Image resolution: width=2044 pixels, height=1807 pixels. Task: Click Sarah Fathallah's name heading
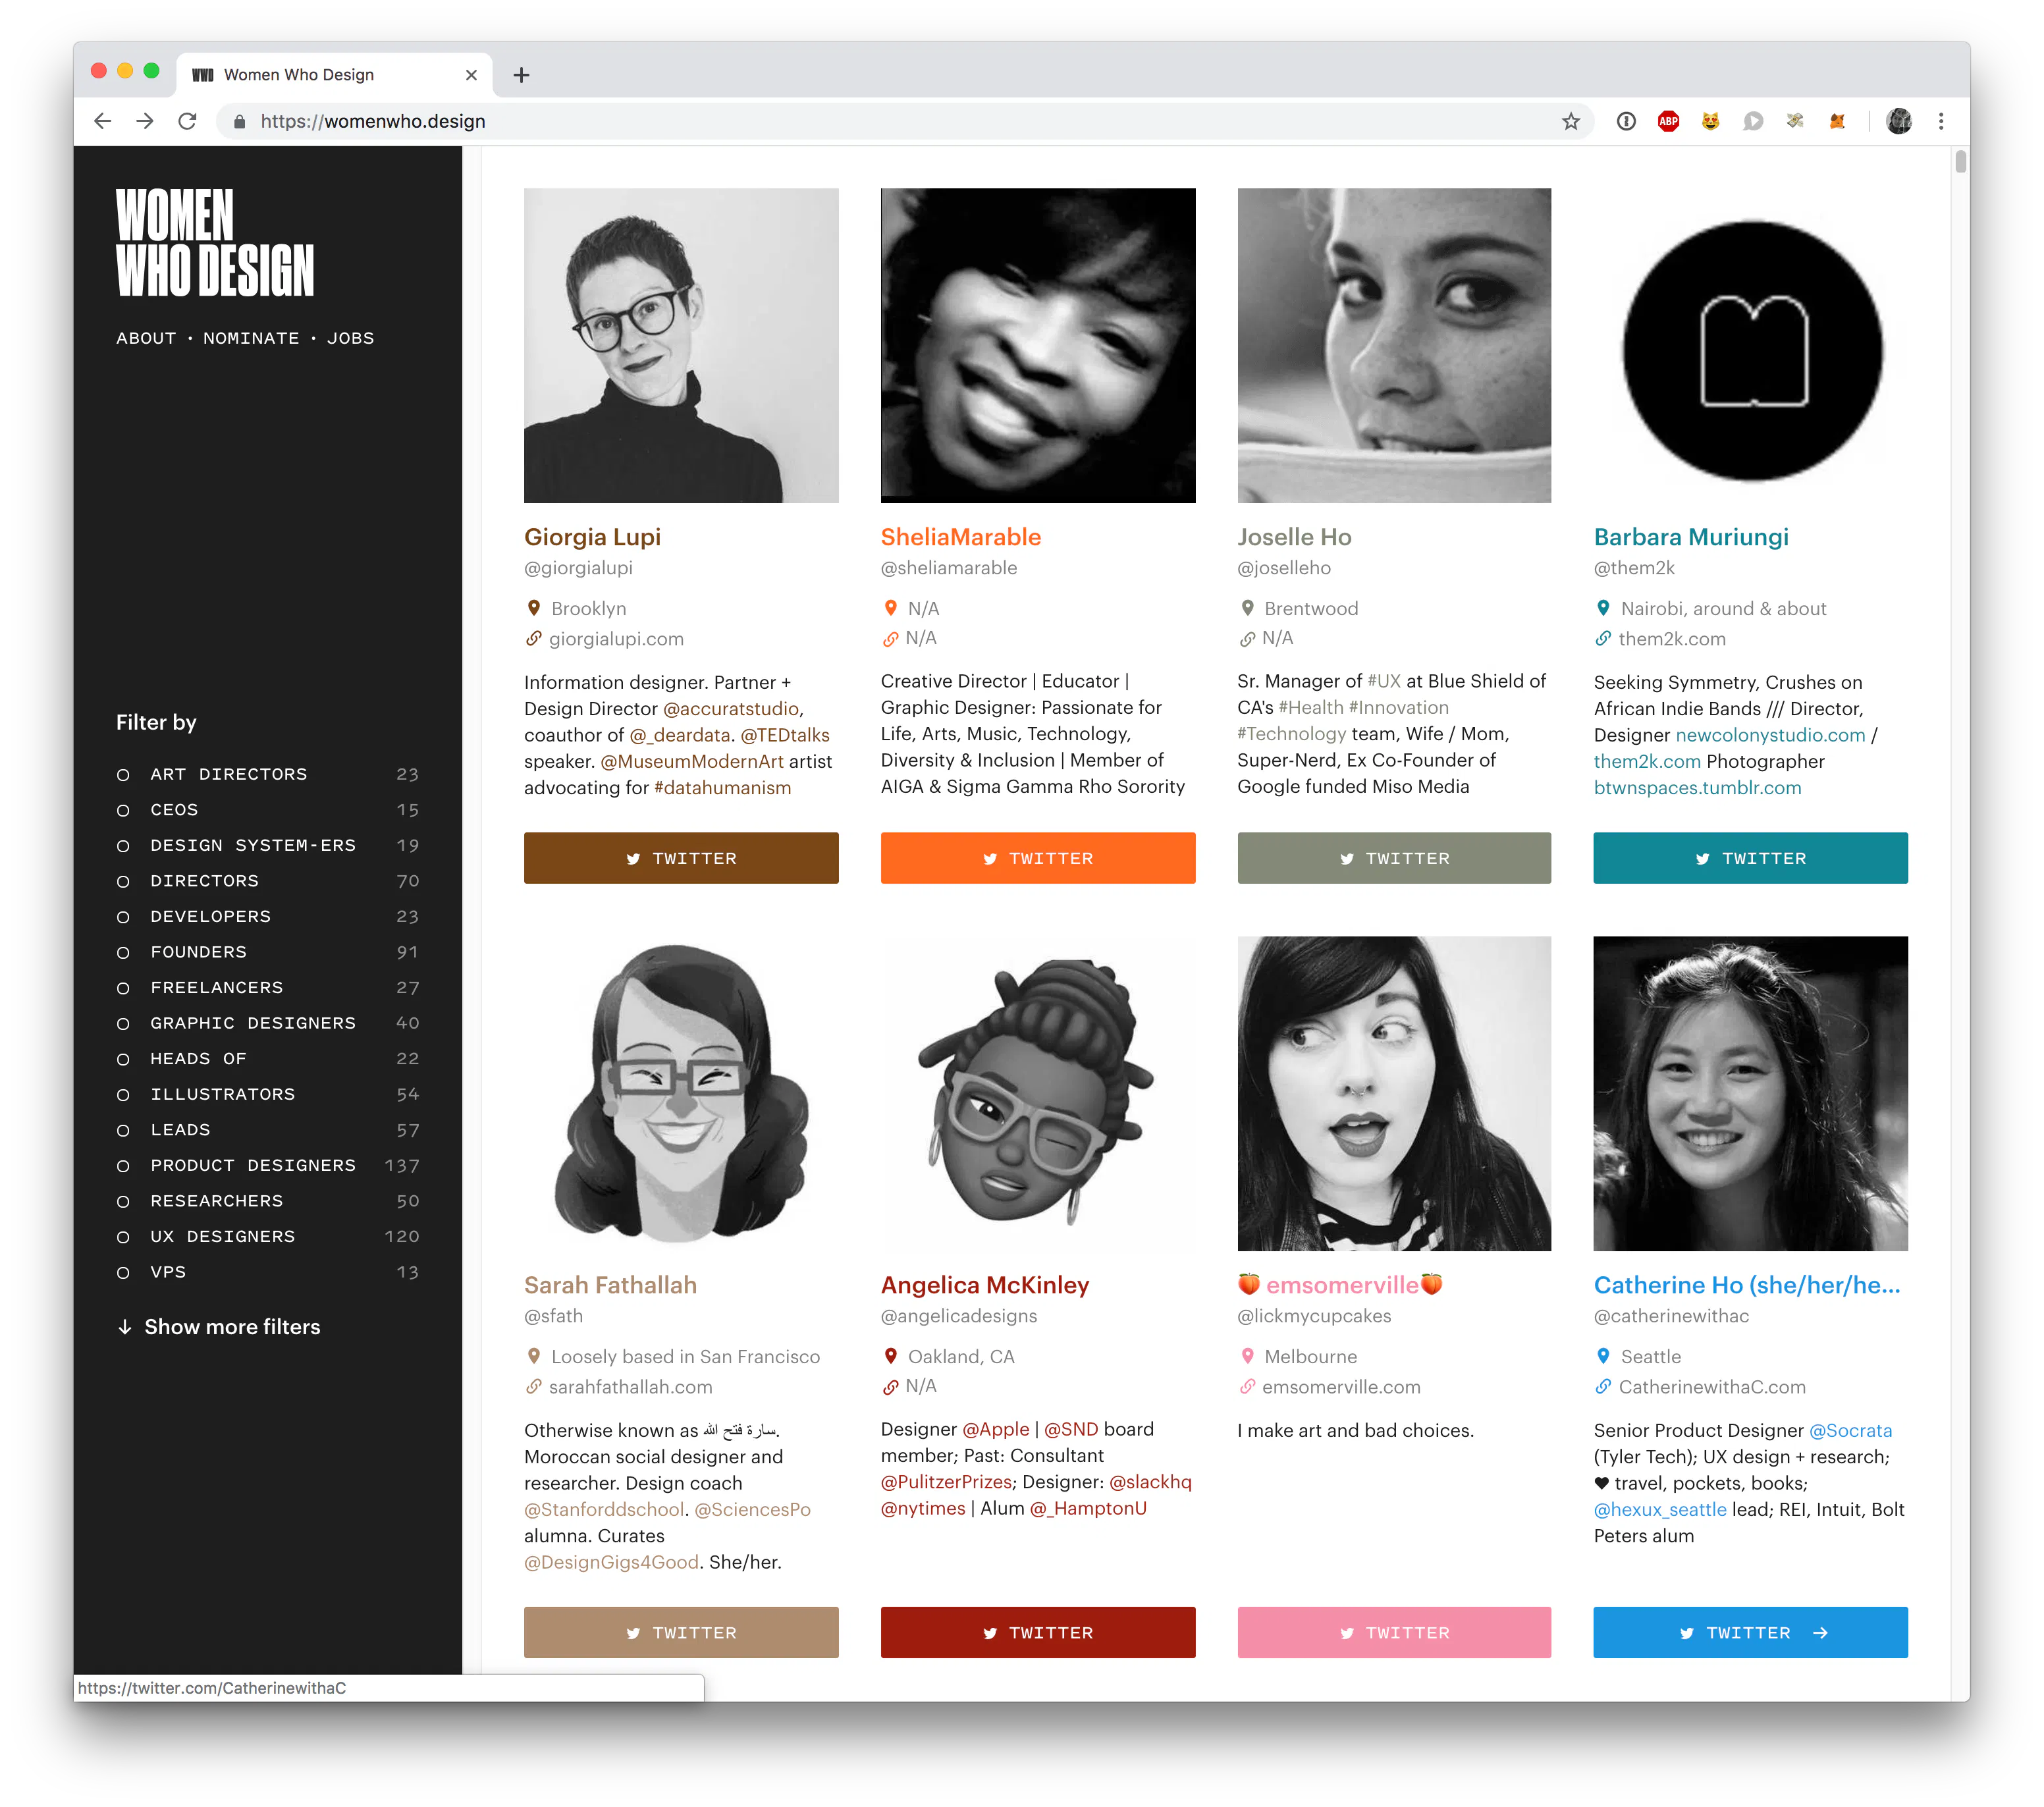pyautogui.click(x=610, y=1285)
